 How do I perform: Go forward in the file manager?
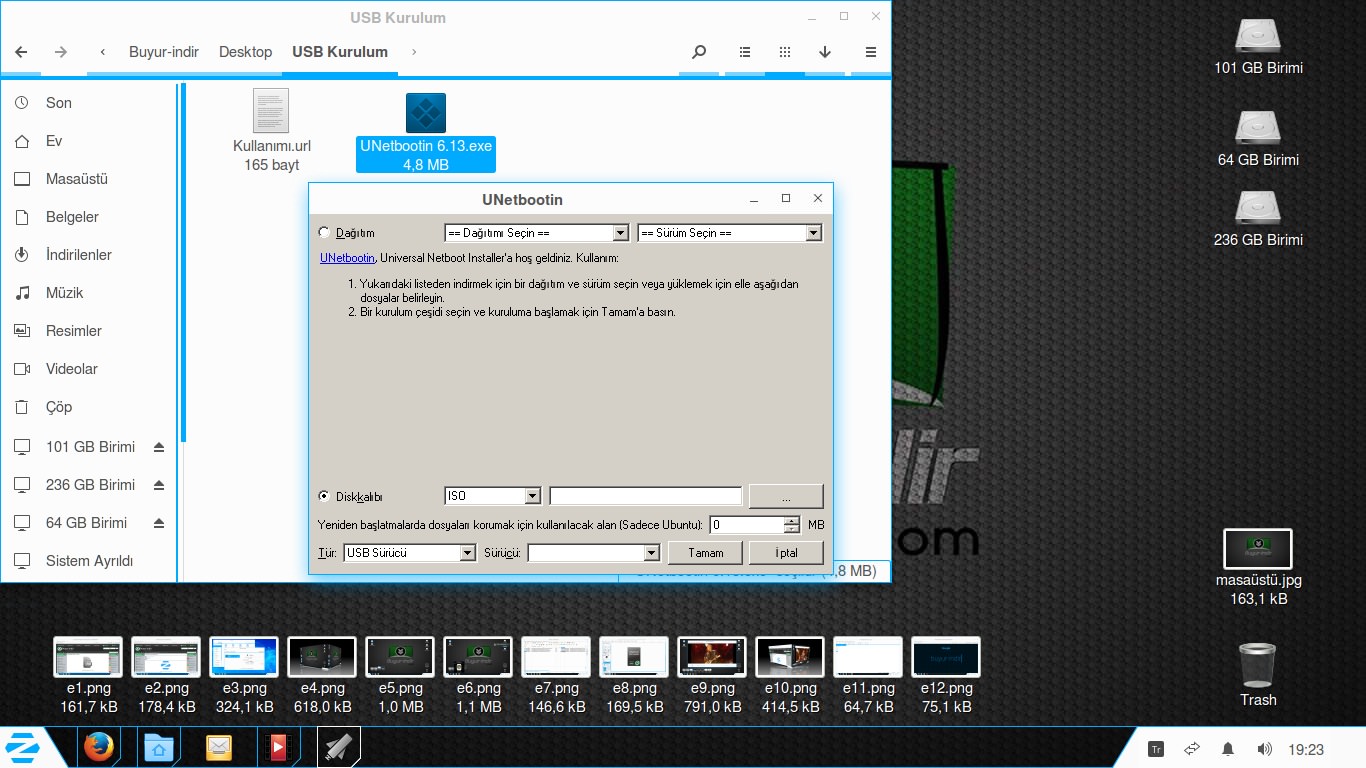61,52
